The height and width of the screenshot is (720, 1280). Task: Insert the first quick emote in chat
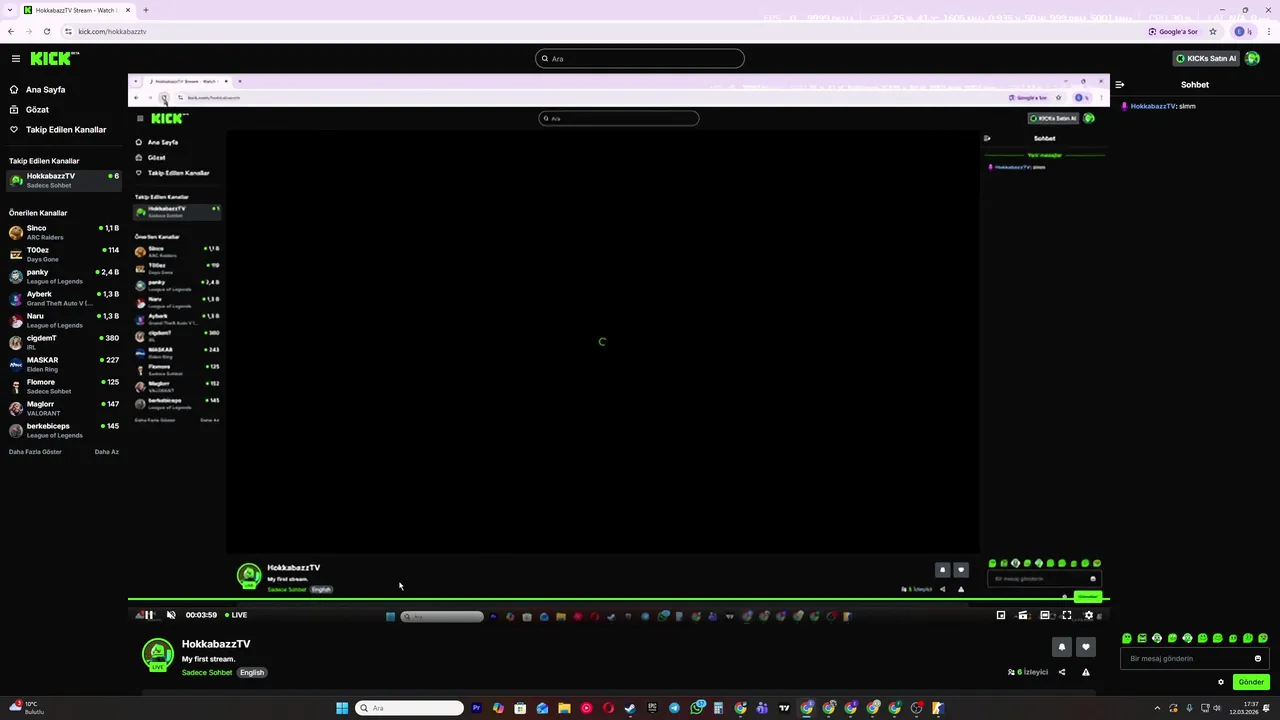(x=1127, y=638)
